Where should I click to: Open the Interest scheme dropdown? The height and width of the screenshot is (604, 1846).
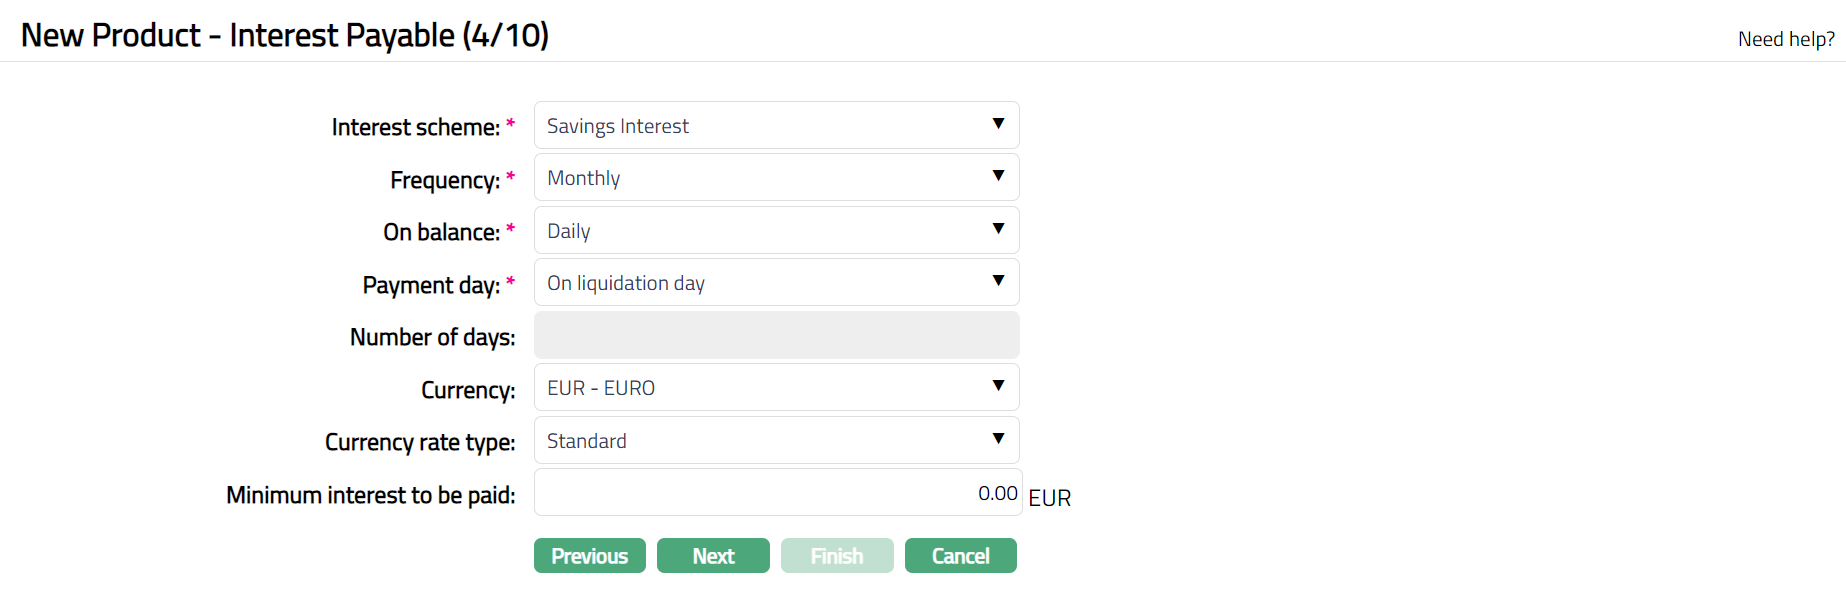click(x=775, y=126)
